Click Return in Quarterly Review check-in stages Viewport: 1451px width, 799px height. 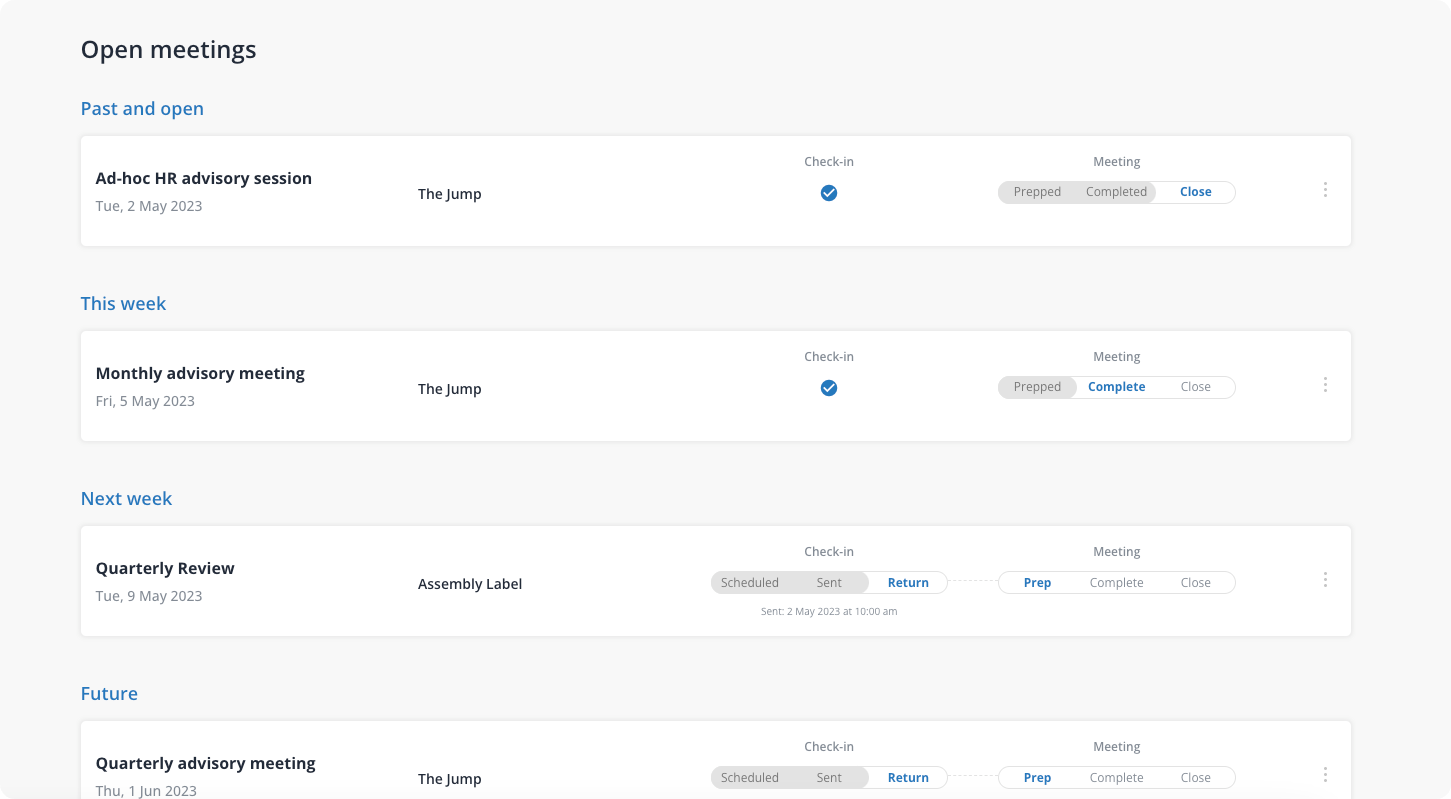(908, 582)
